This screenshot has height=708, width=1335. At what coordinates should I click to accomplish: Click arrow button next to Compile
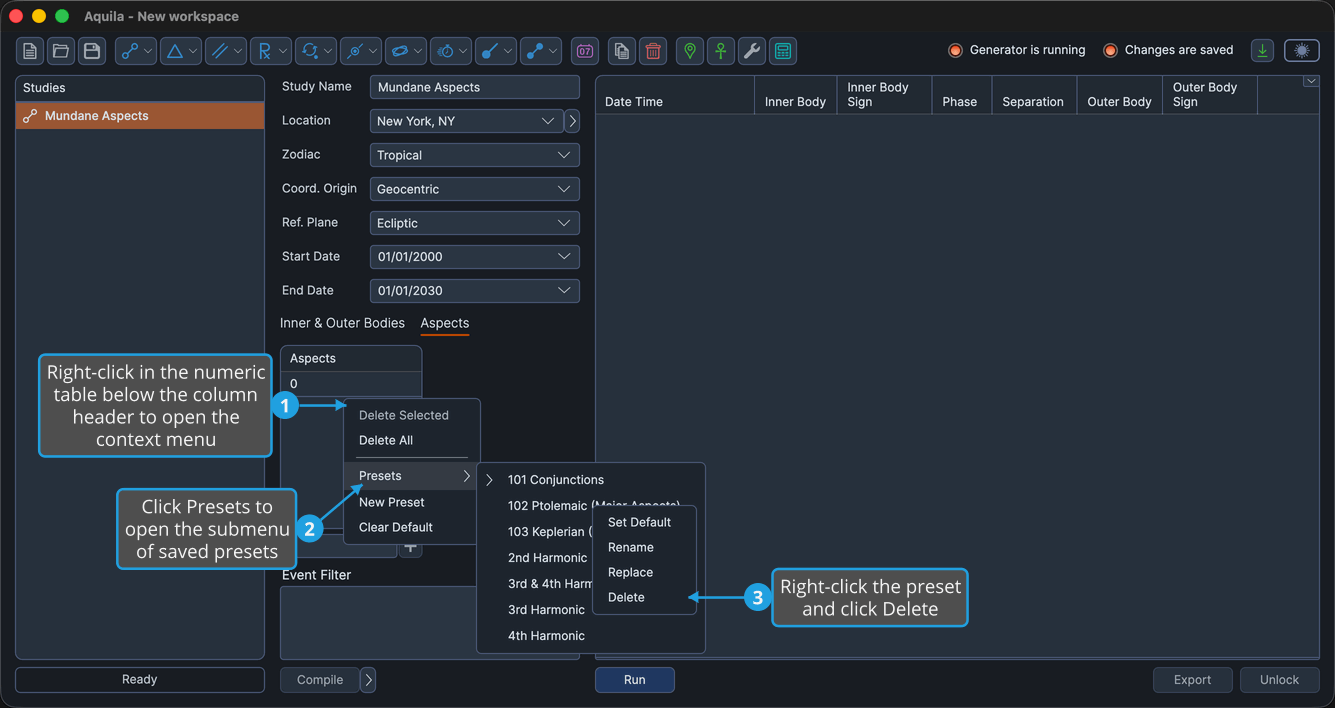pos(368,680)
